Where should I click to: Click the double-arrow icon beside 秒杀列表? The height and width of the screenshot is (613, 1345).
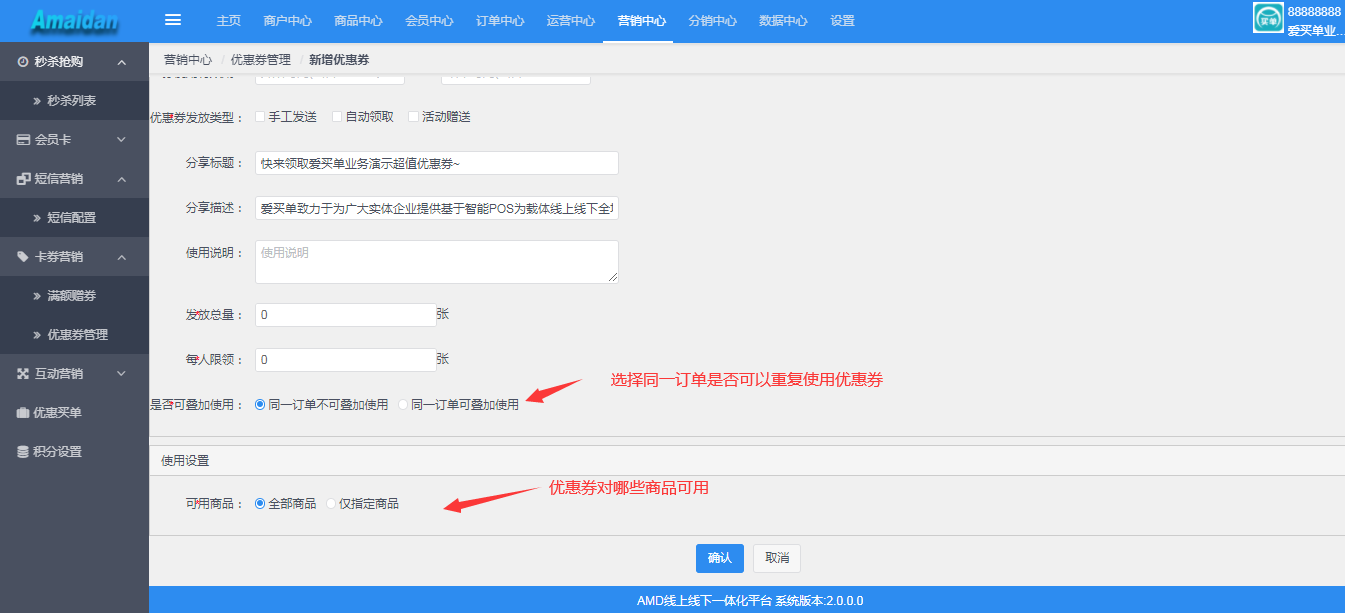pyautogui.click(x=37, y=101)
